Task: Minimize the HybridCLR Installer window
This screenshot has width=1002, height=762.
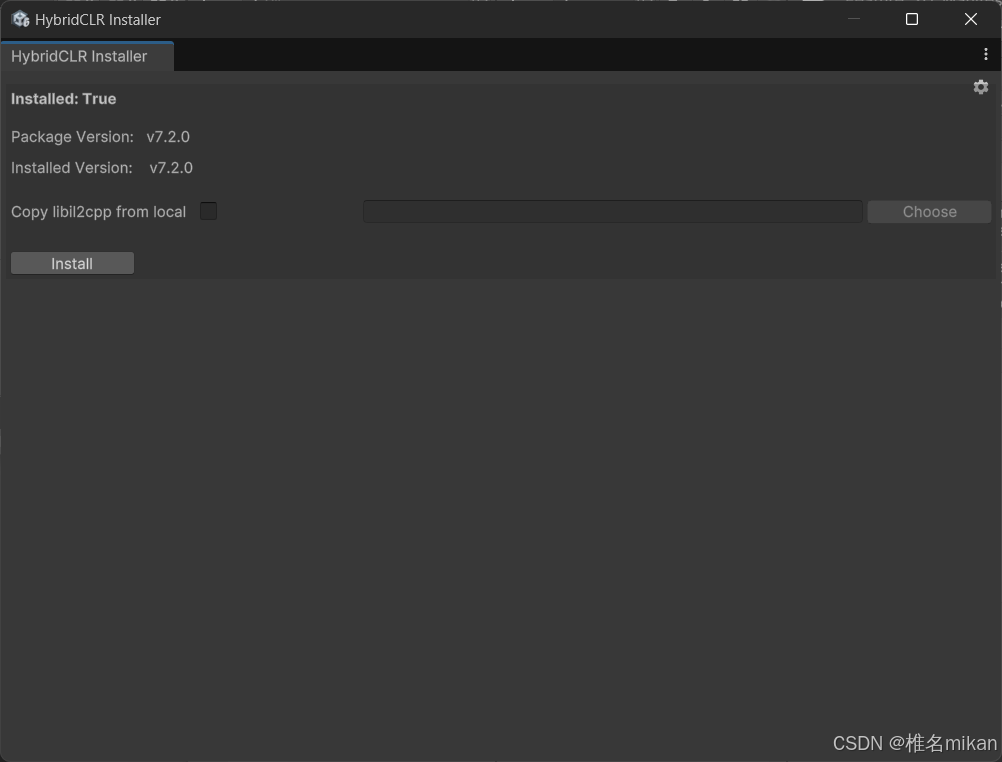Action: [x=853, y=18]
